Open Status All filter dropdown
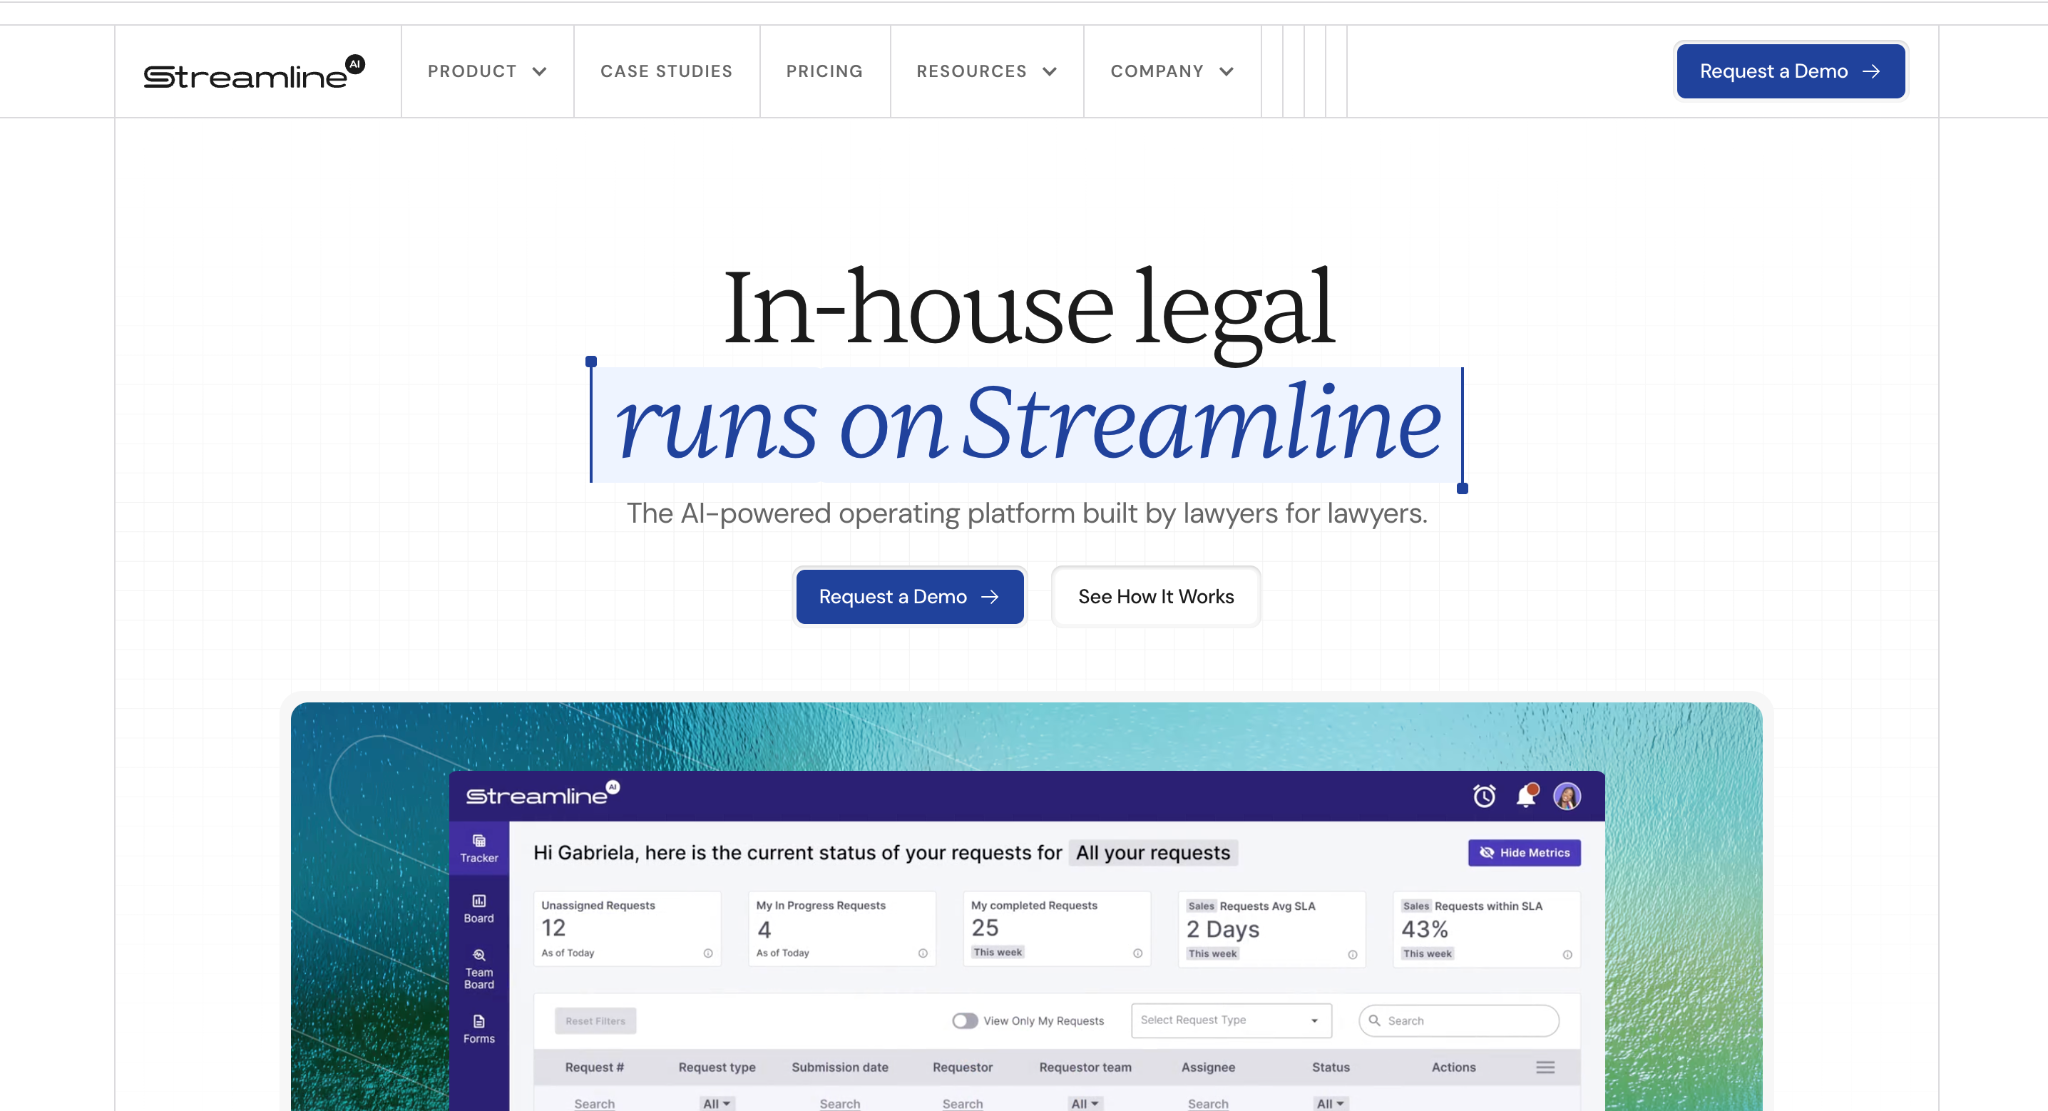2048x1111 pixels. click(x=1330, y=1103)
